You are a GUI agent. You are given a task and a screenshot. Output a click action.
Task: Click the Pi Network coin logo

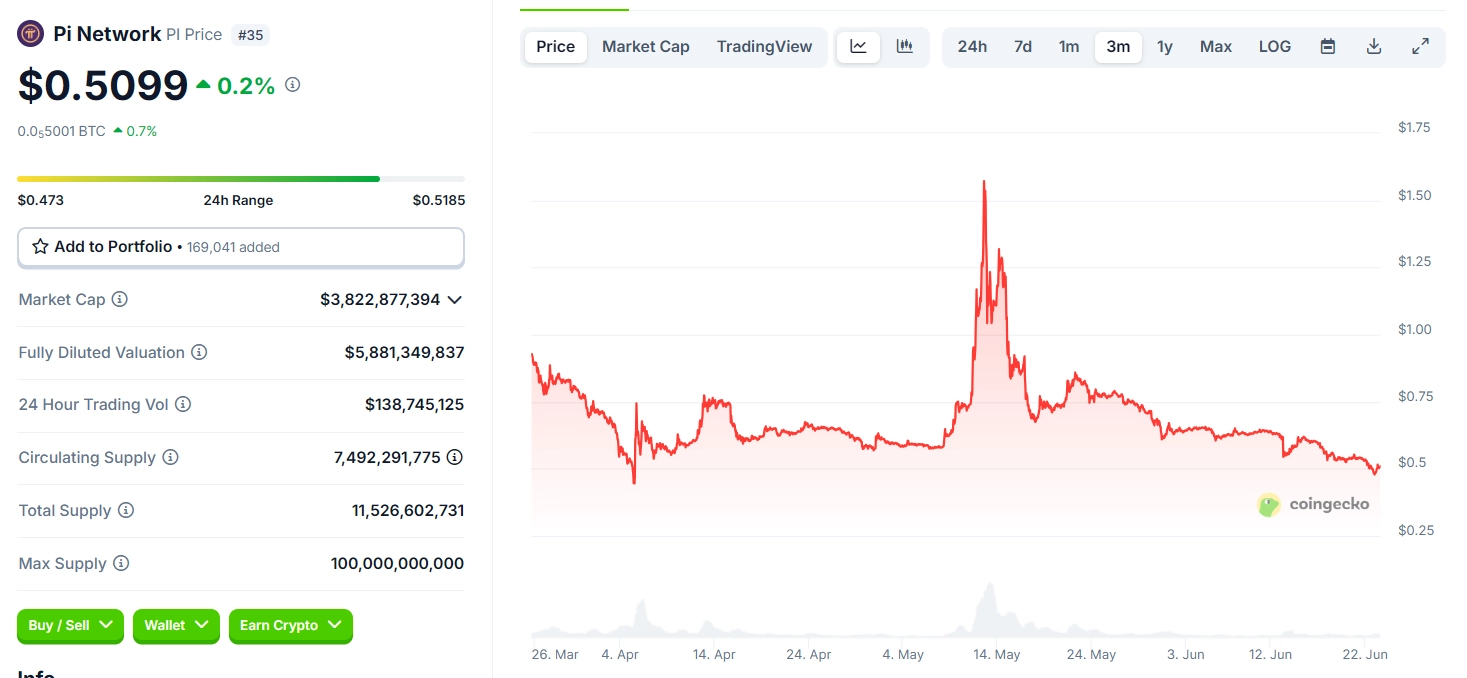tap(31, 34)
